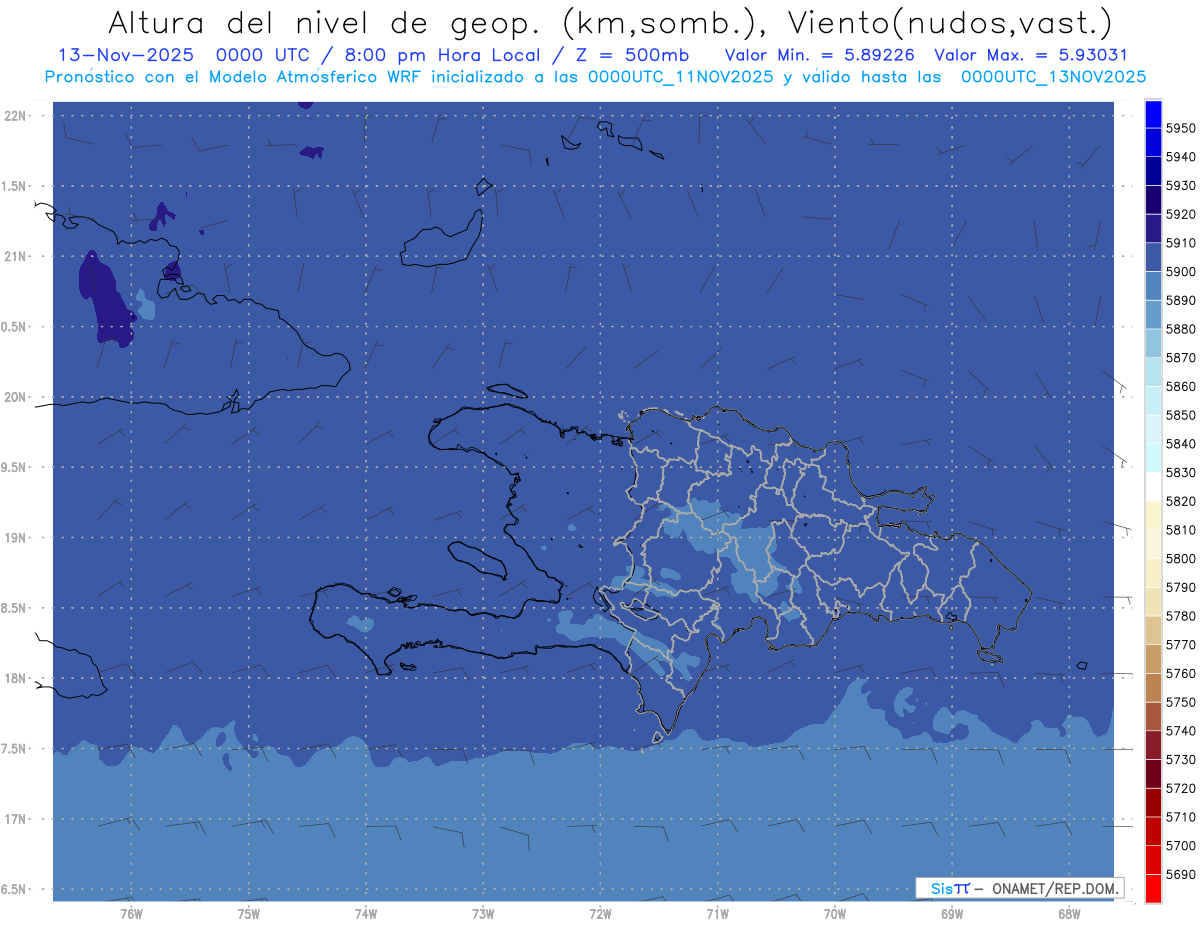Viewport: 1200px width, 927px height.
Task: Click the bright blue swatch above 5950
Action: click(x=1153, y=114)
